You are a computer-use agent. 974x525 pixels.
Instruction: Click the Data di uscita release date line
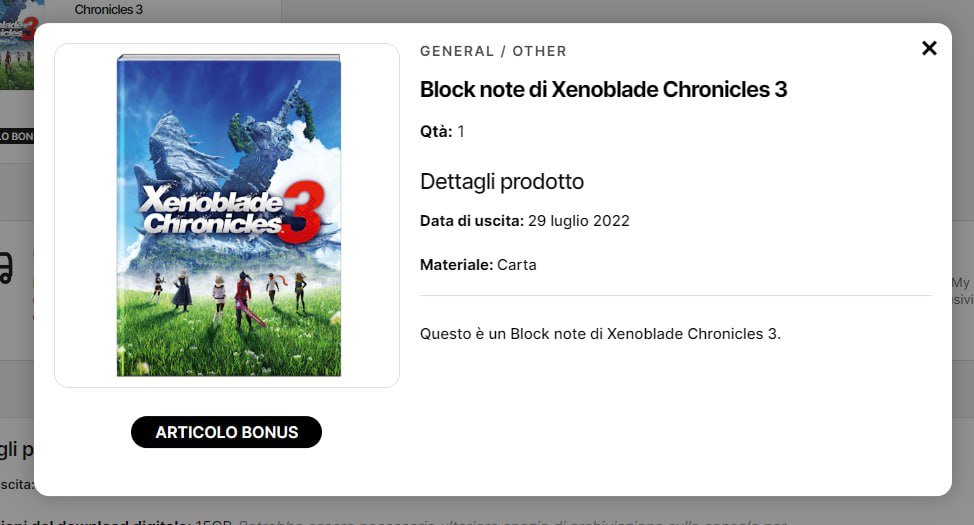(524, 220)
